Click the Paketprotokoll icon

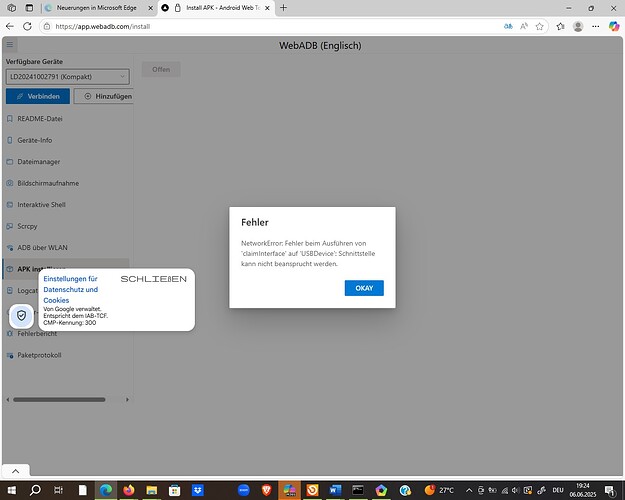[x=10, y=355]
